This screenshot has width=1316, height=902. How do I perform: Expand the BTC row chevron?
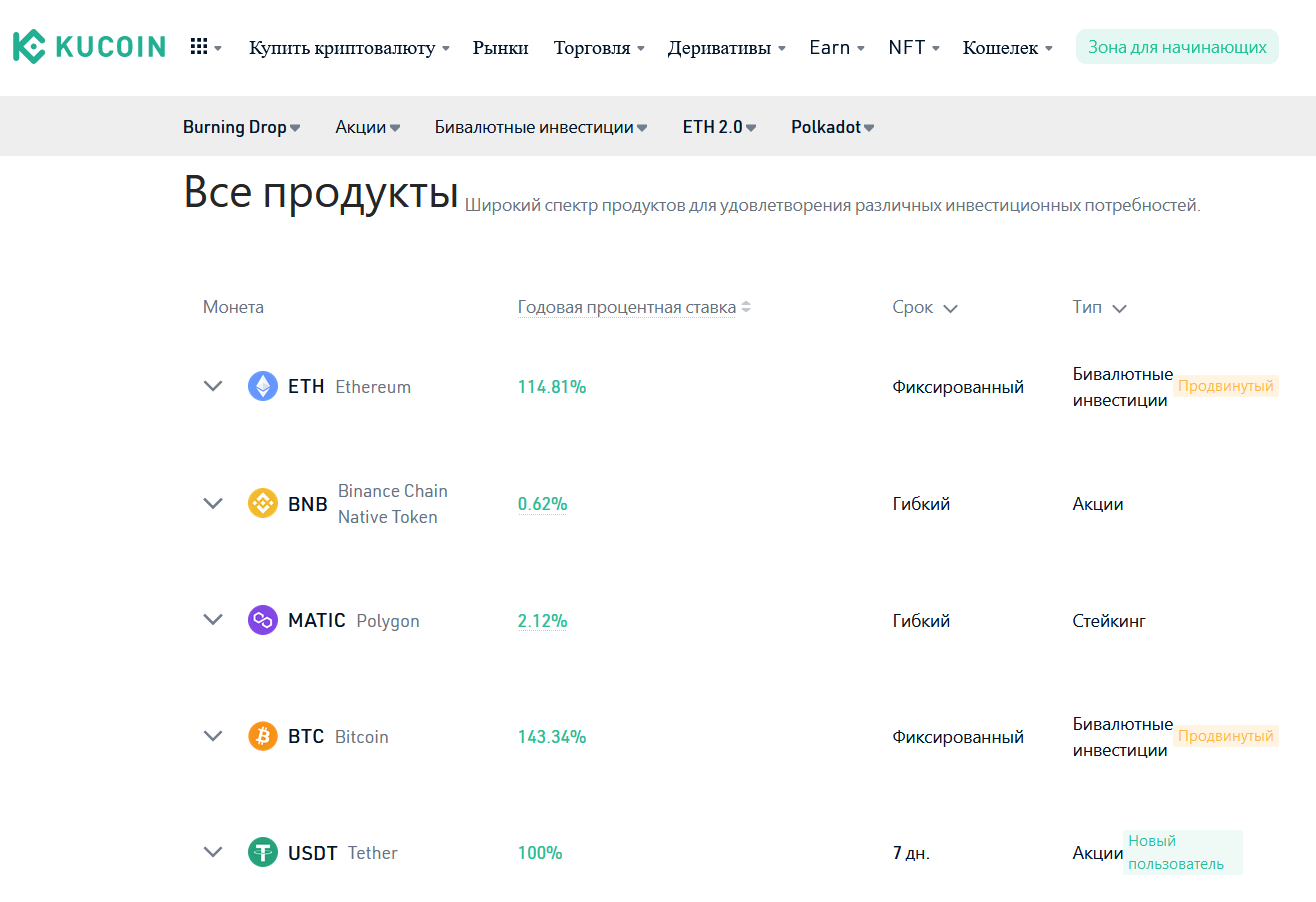pos(213,736)
